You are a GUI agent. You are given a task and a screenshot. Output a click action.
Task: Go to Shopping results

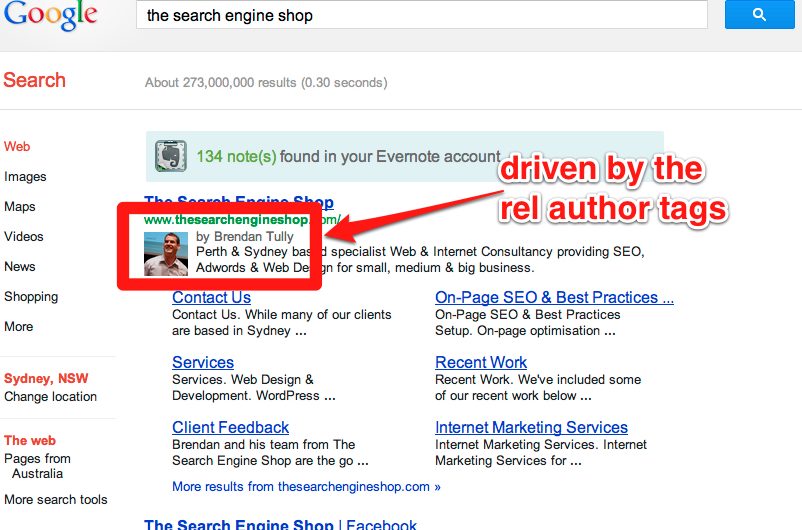(x=31, y=297)
